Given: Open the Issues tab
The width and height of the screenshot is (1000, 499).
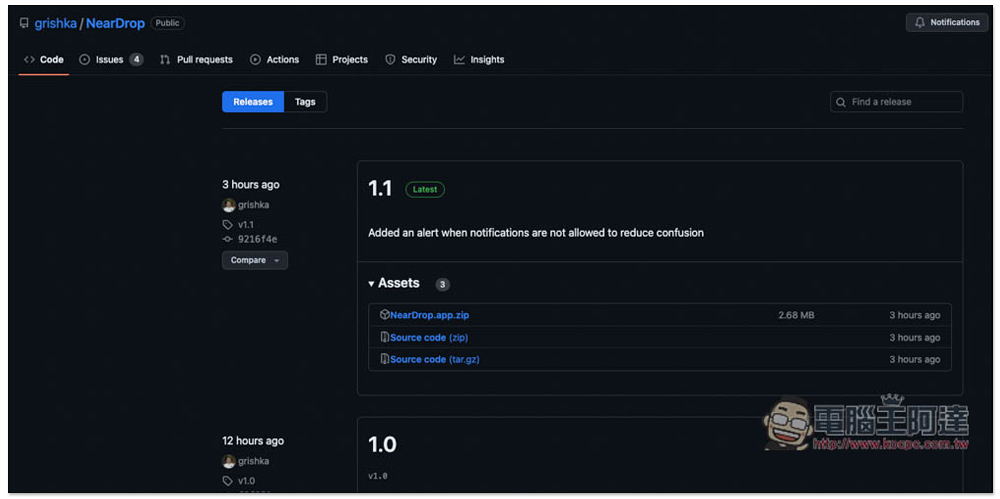Looking at the screenshot, I should pyautogui.click(x=110, y=60).
